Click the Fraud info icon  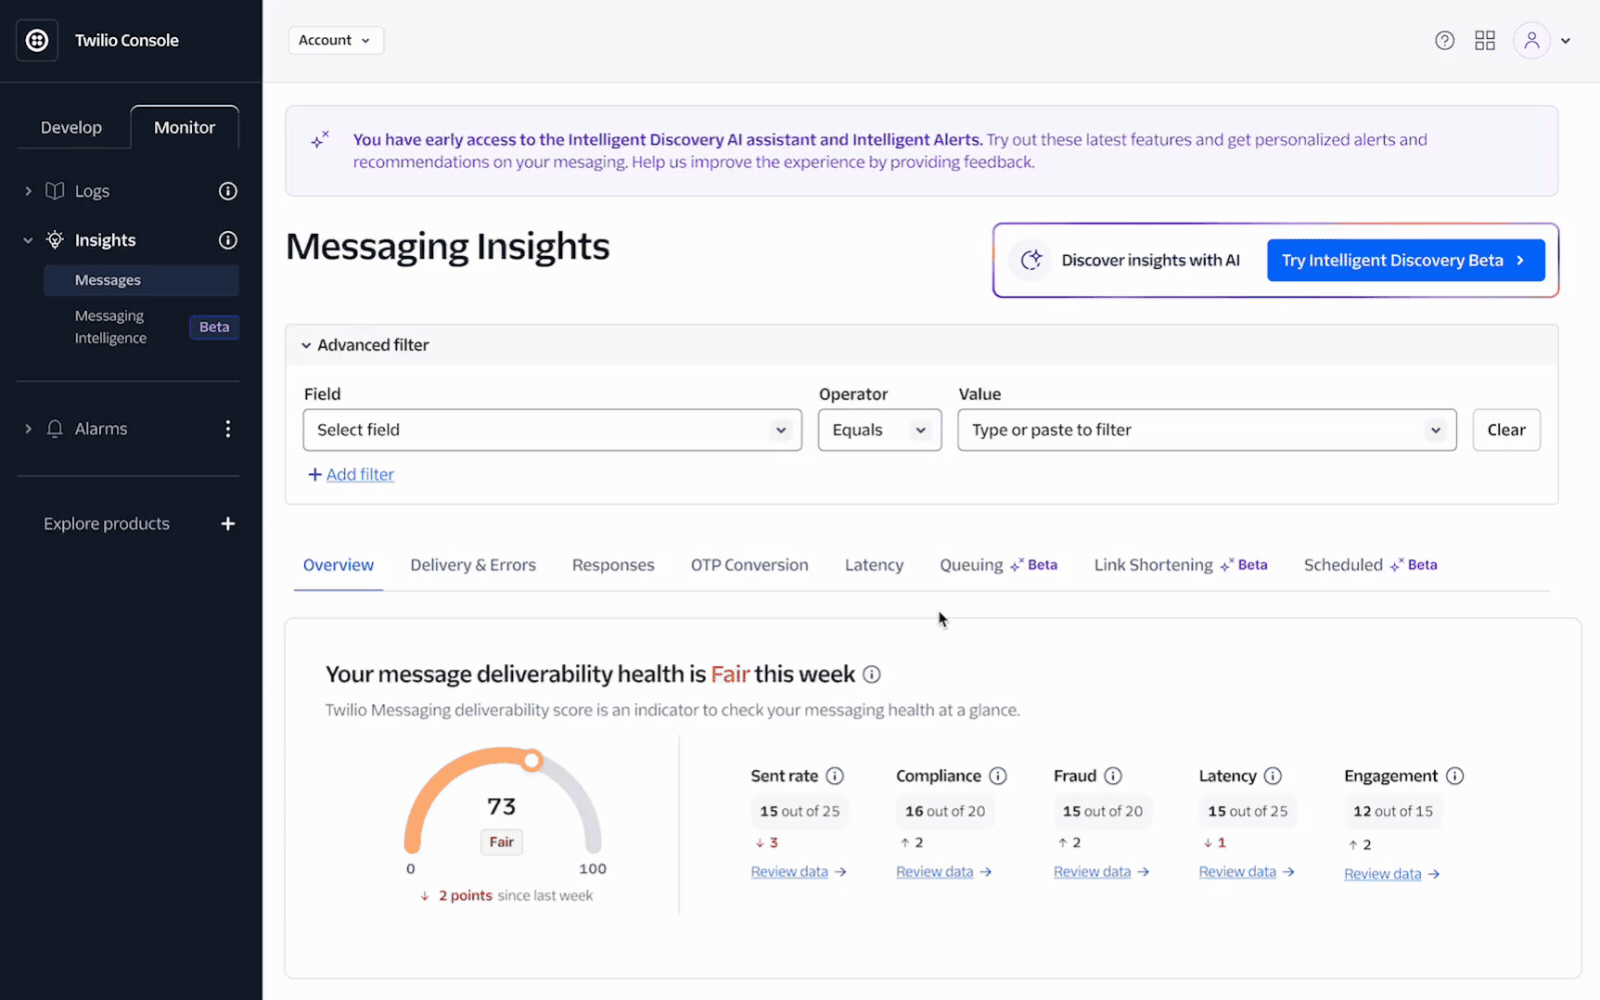click(x=1113, y=776)
